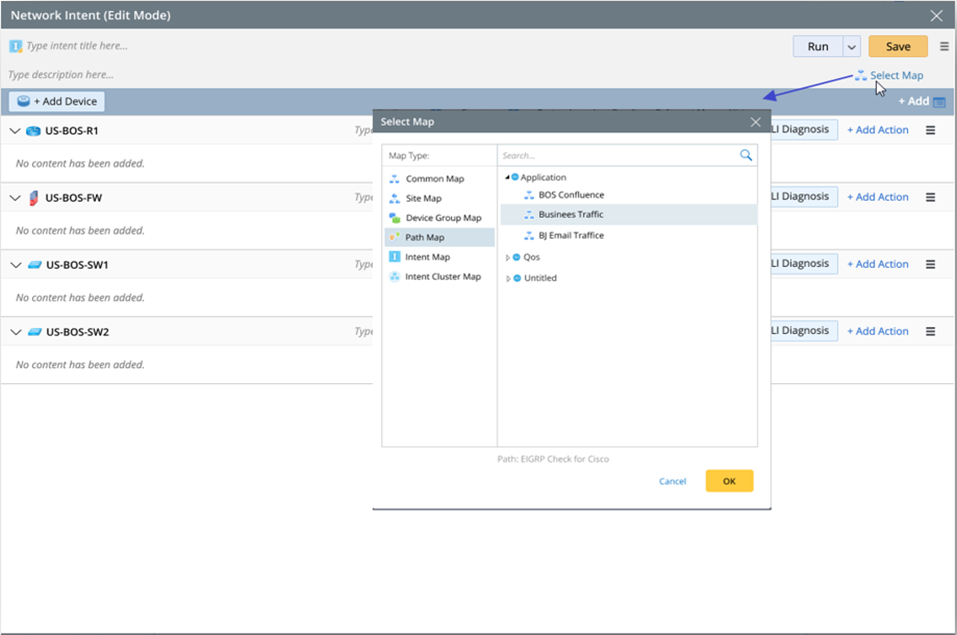Close the Select Map dialog
The width and height of the screenshot is (957, 635).
point(756,122)
